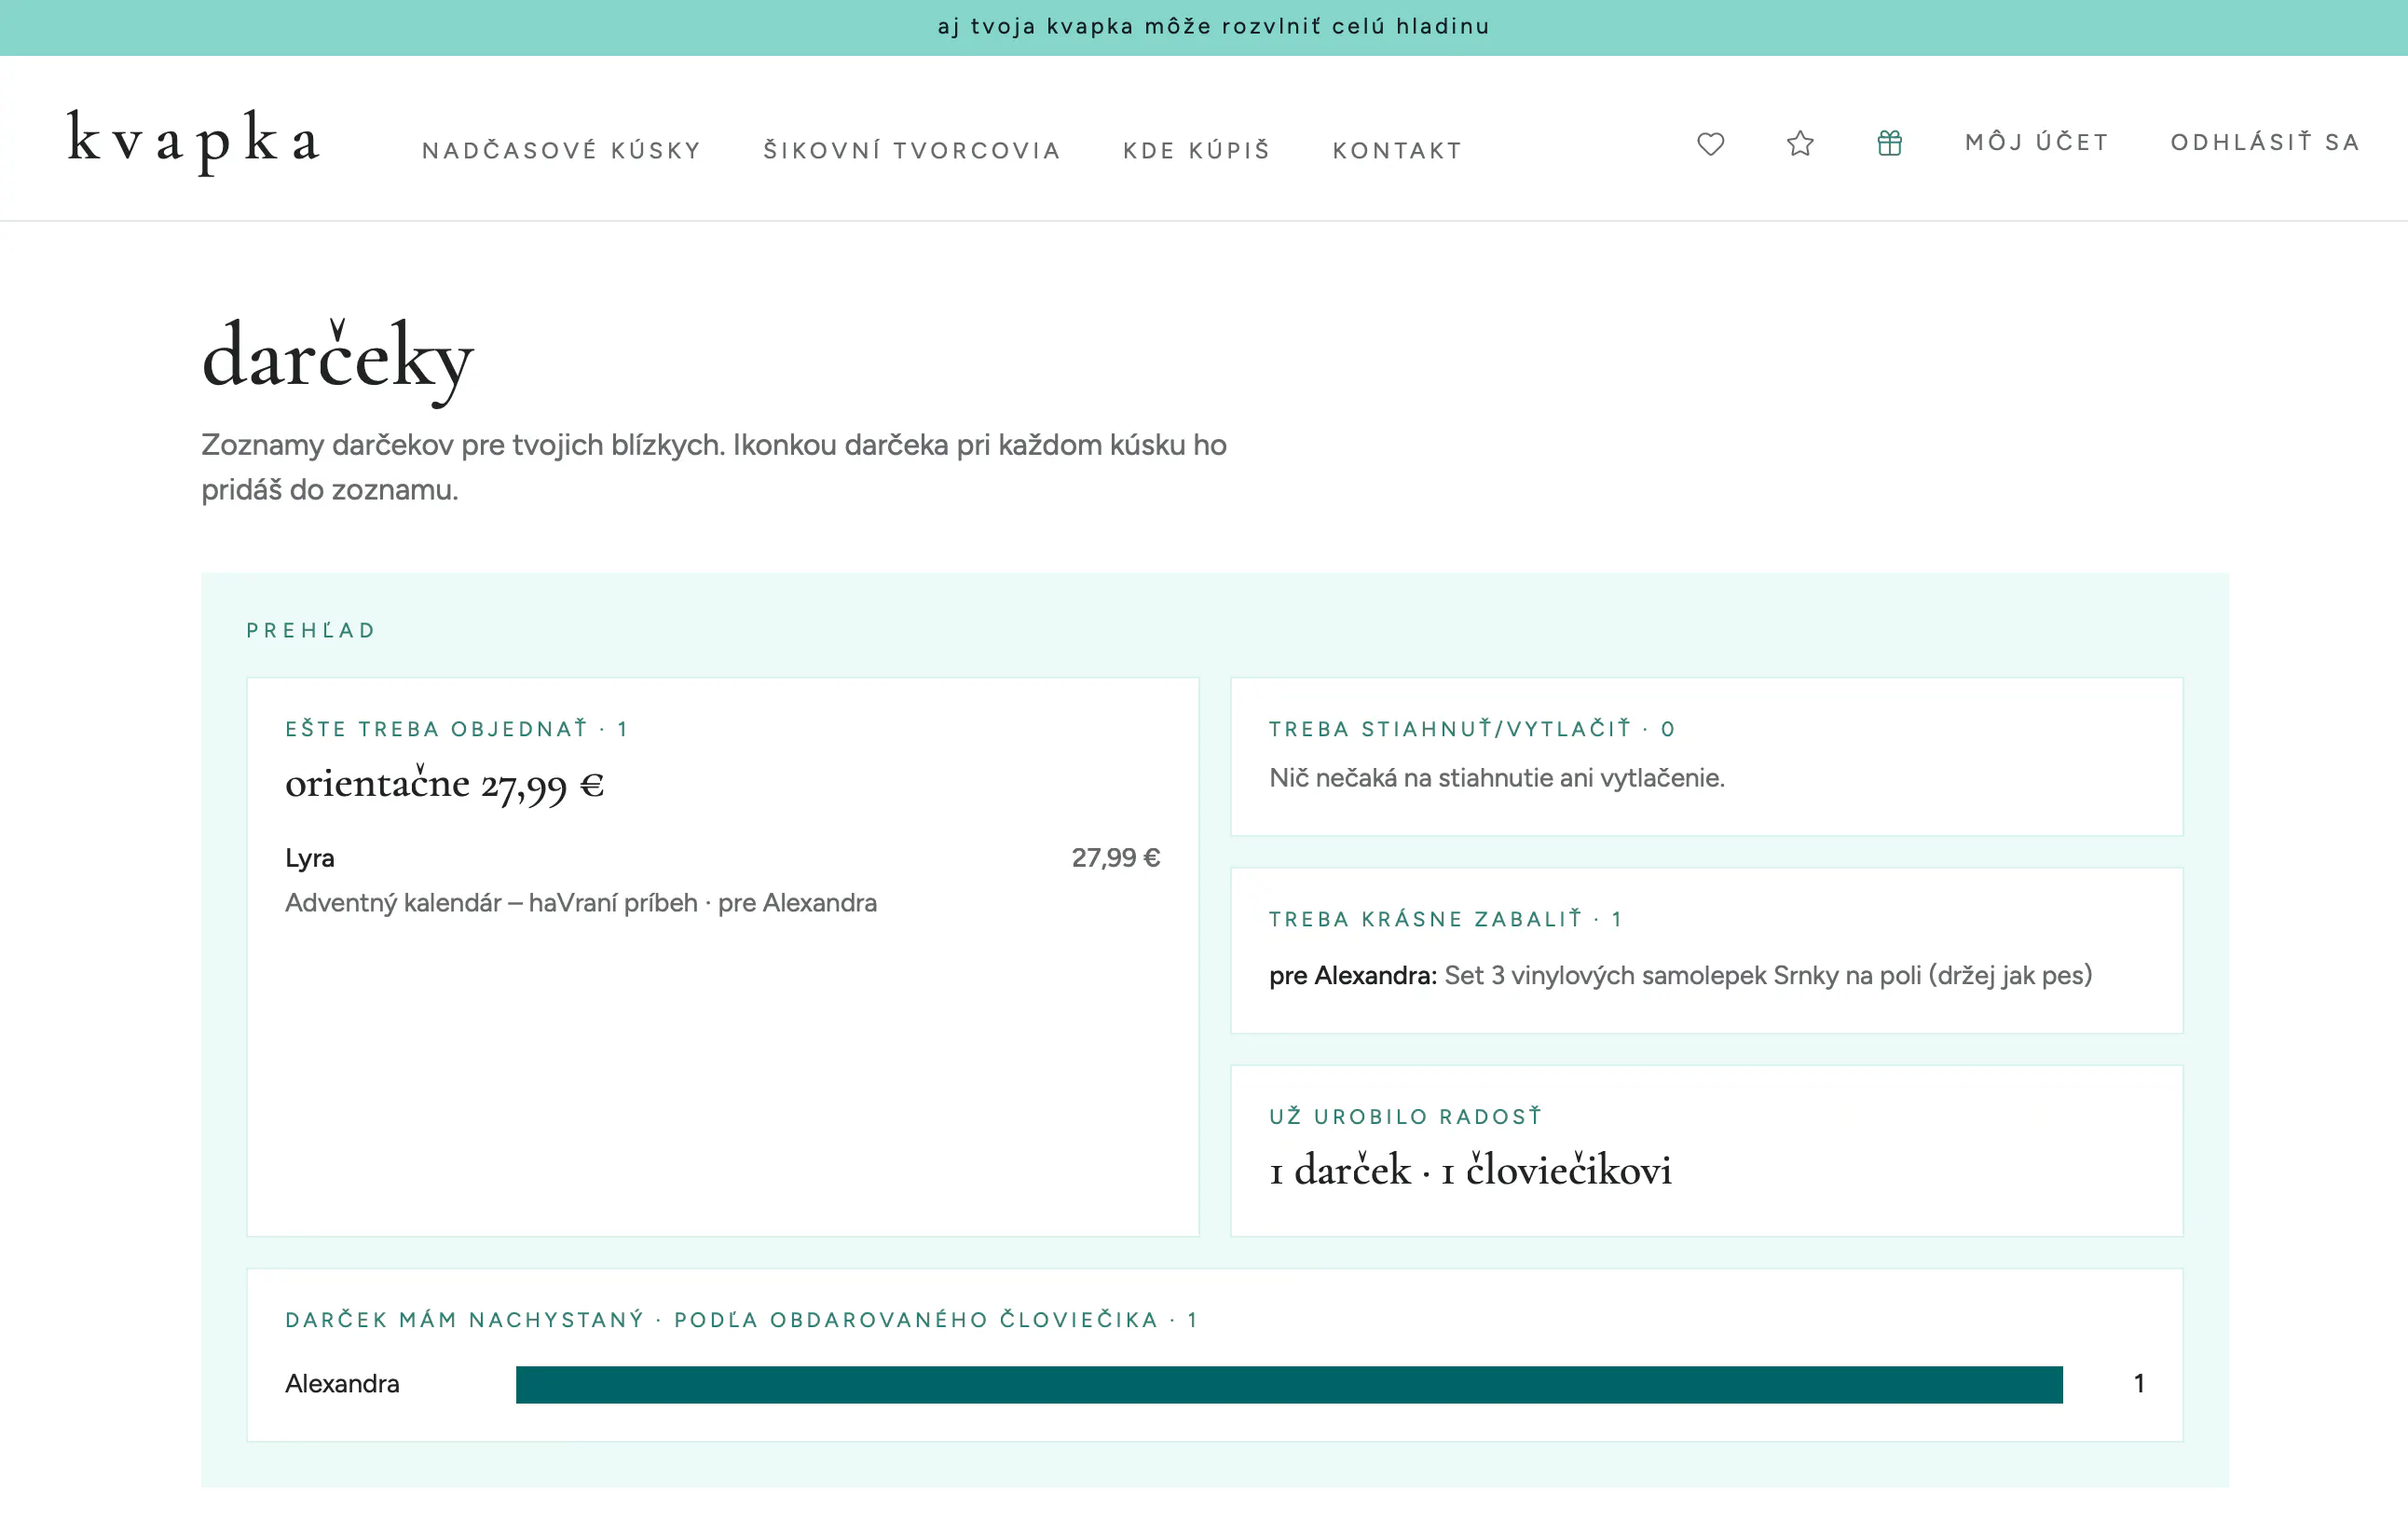Go to kvapka logo homepage
2408x1521 pixels.
[194, 141]
